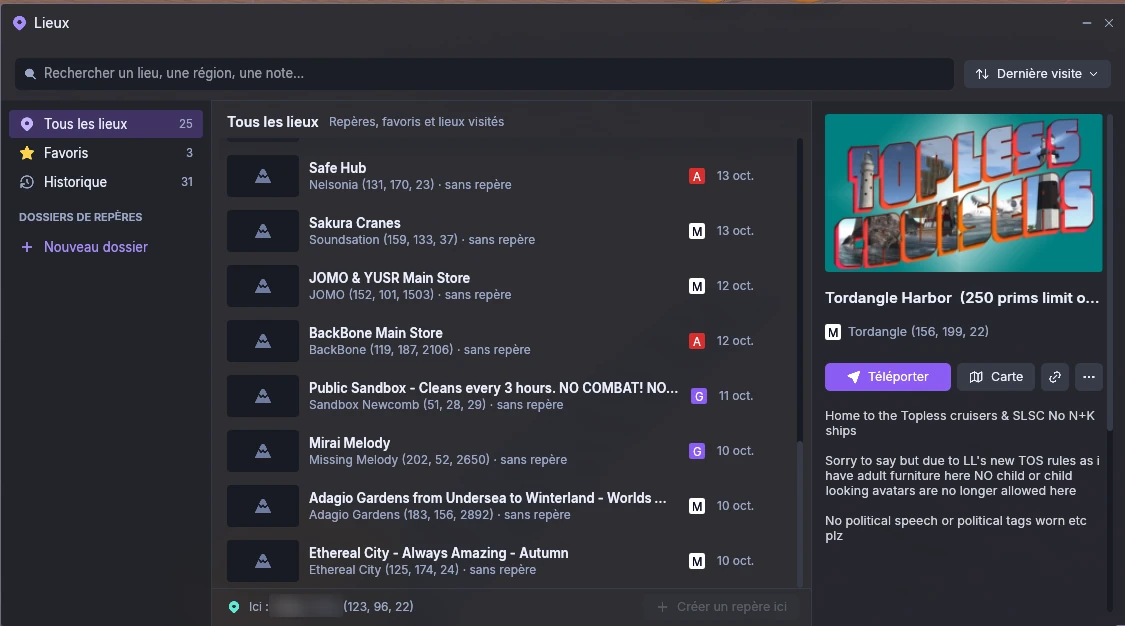Focus the Rechercher un lieu search field
Image resolution: width=1125 pixels, height=626 pixels.
coord(484,74)
